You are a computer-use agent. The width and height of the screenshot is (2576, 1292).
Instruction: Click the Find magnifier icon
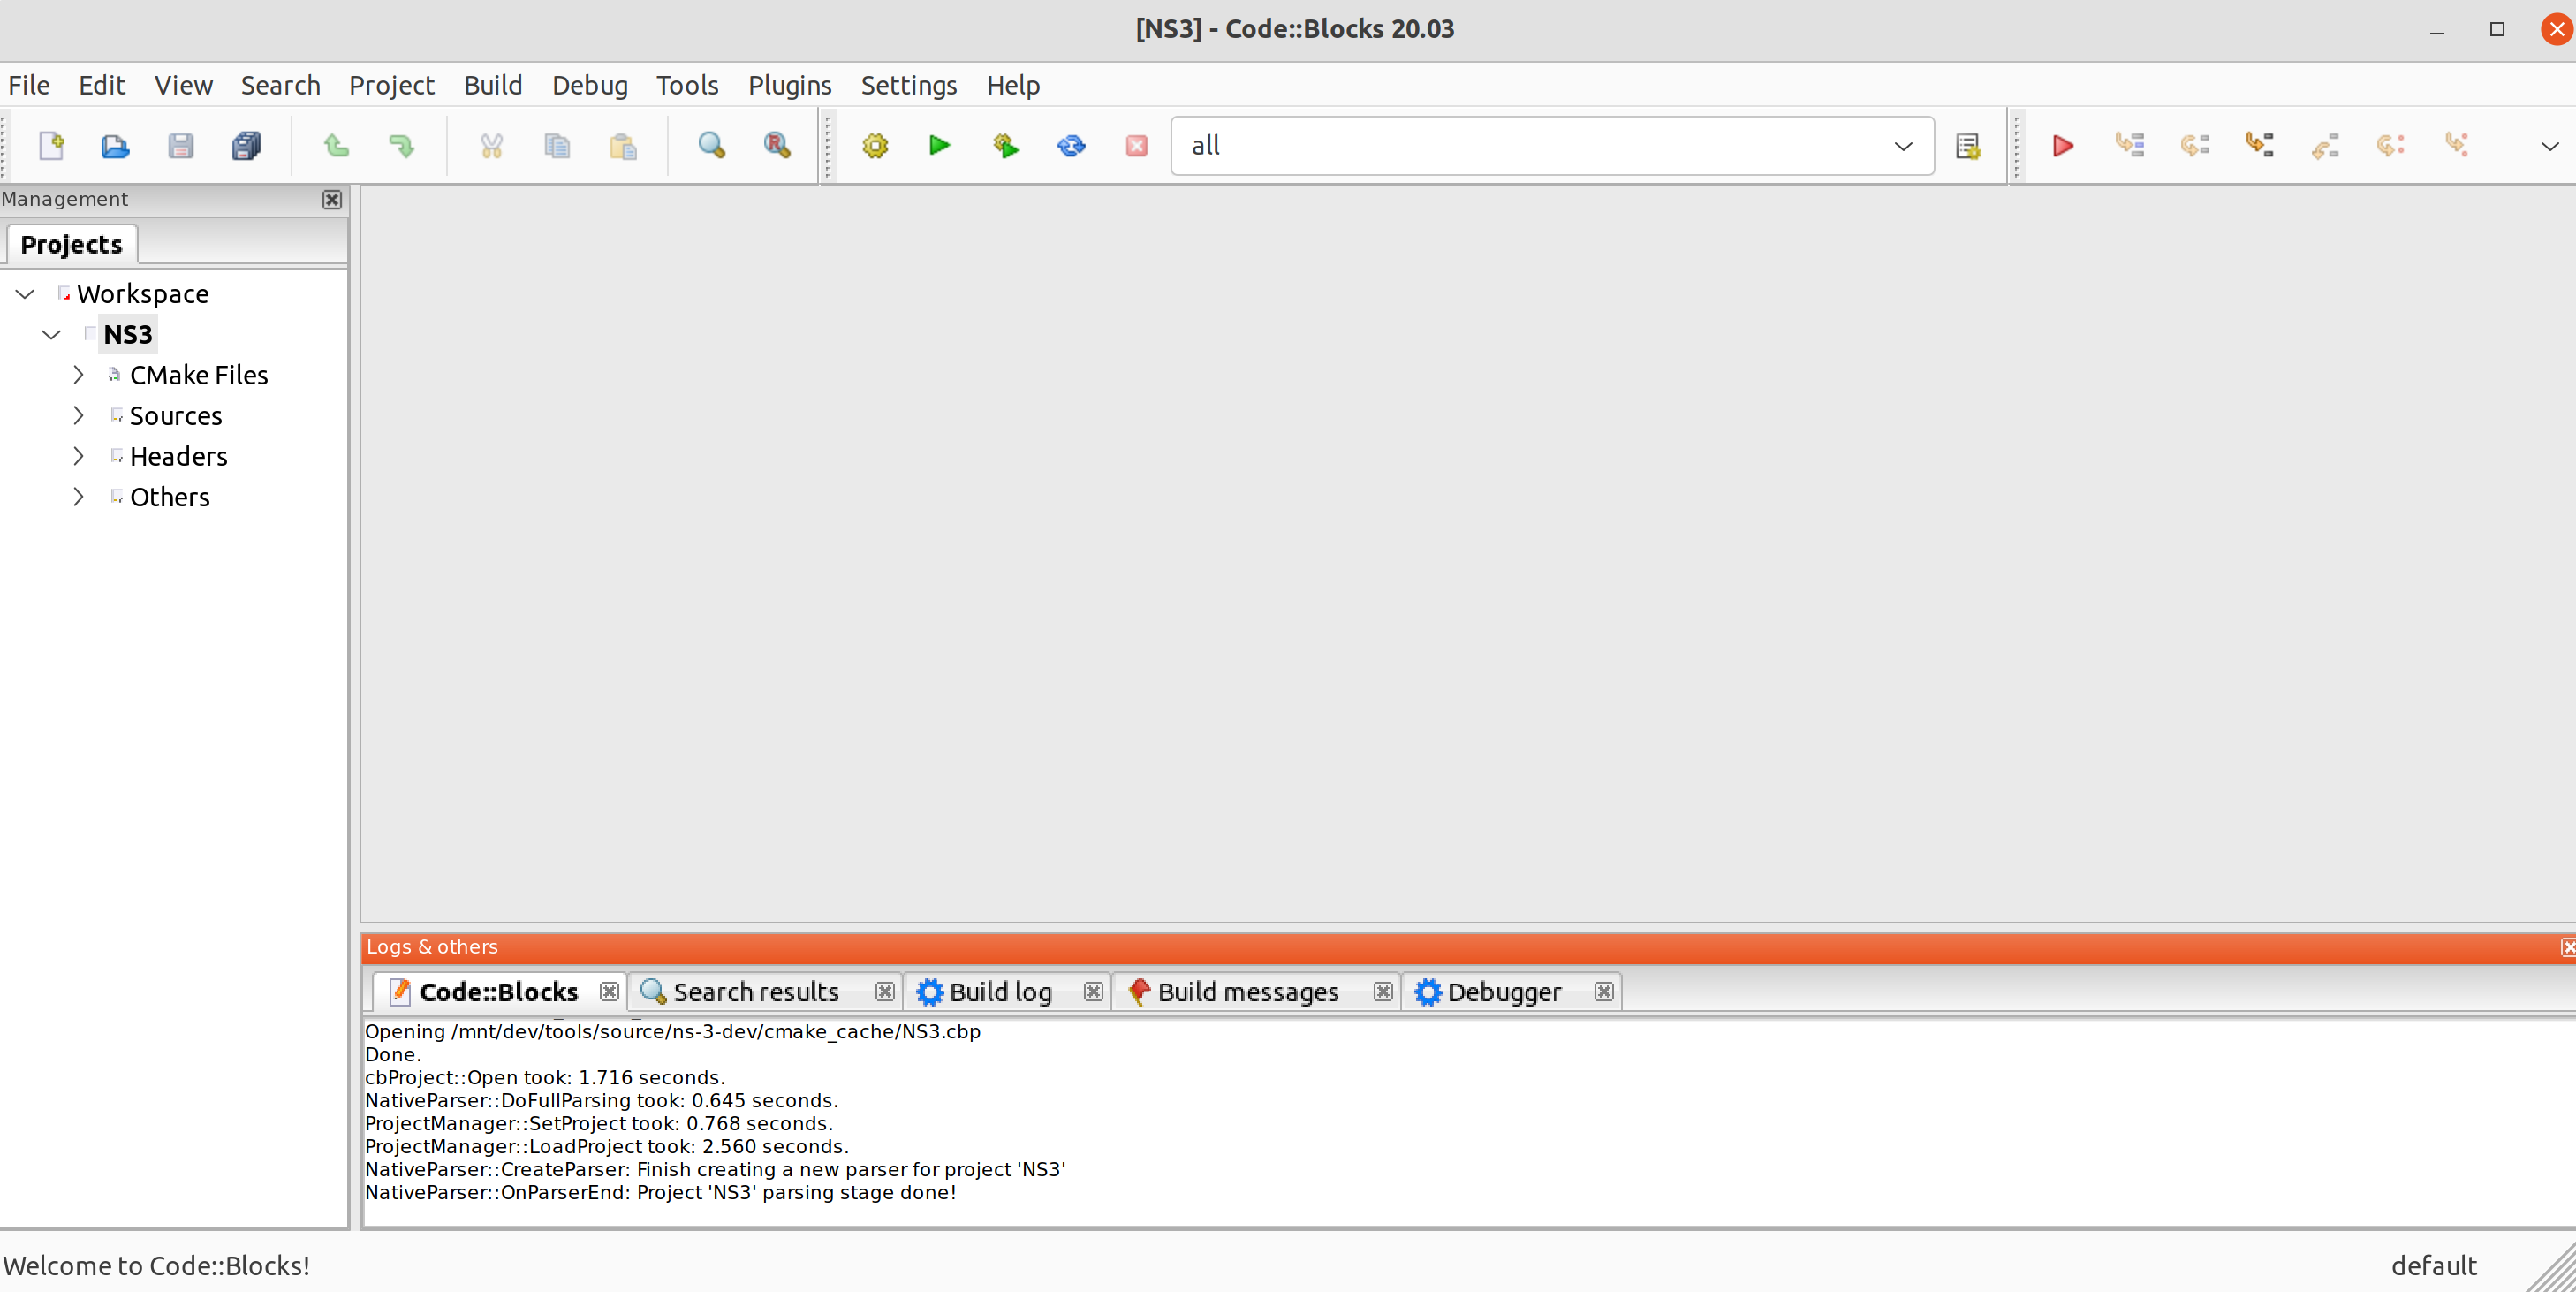pos(711,146)
